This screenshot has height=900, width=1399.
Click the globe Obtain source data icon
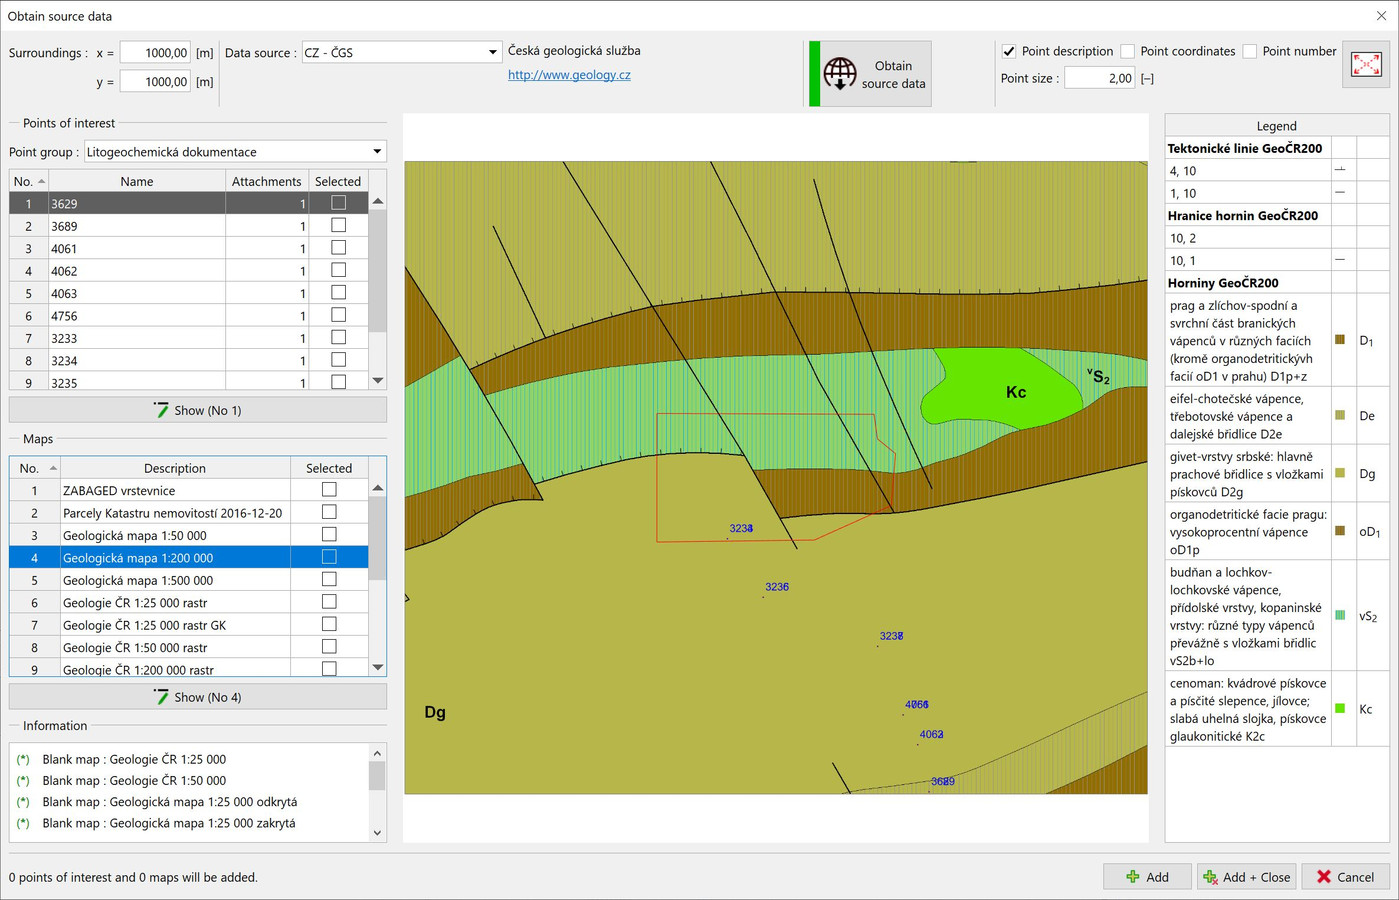click(840, 74)
